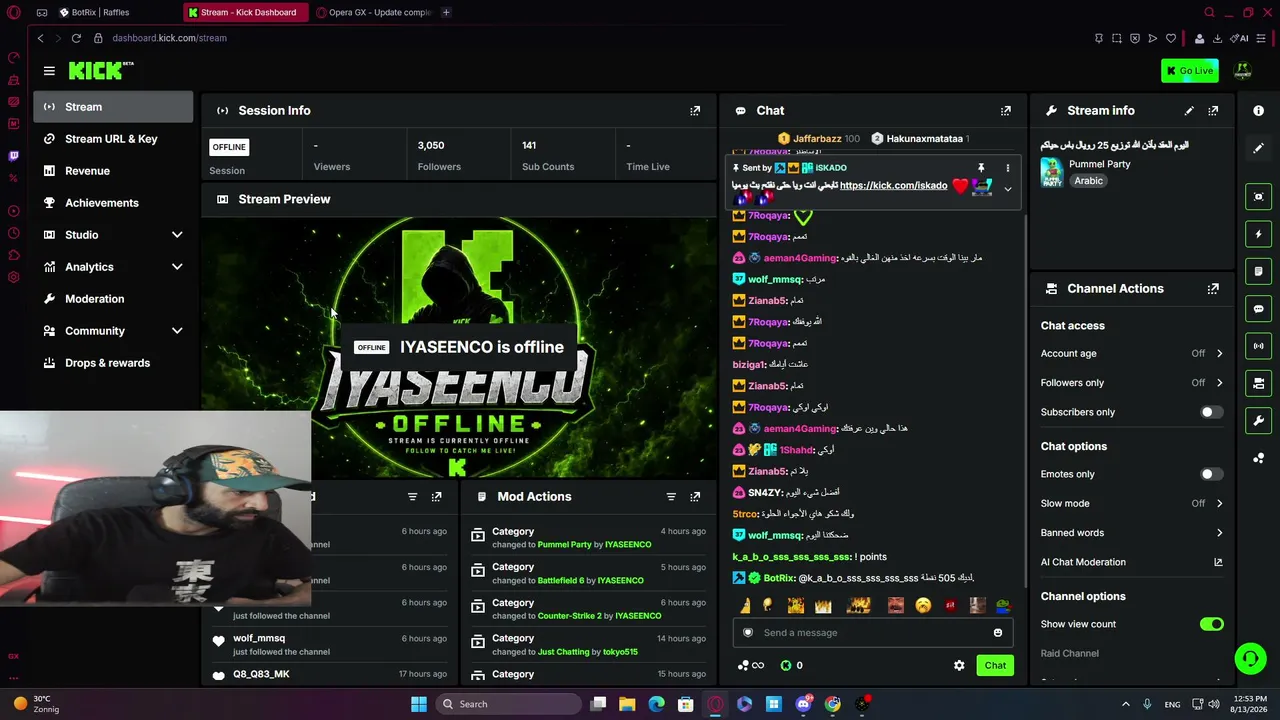The width and height of the screenshot is (1280, 720).
Task: Click the broadcast signal widget icon
Action: pyautogui.click(x=1259, y=346)
